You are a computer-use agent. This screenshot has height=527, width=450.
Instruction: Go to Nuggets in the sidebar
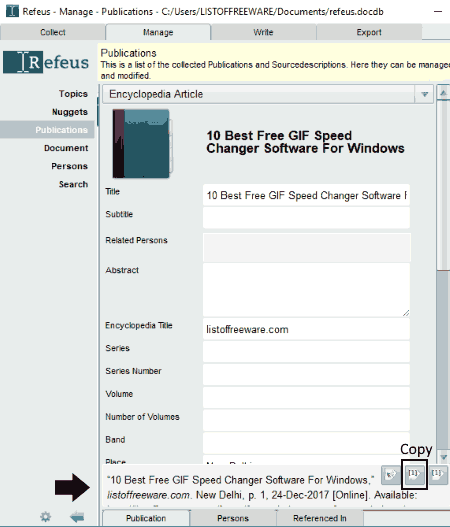70,112
